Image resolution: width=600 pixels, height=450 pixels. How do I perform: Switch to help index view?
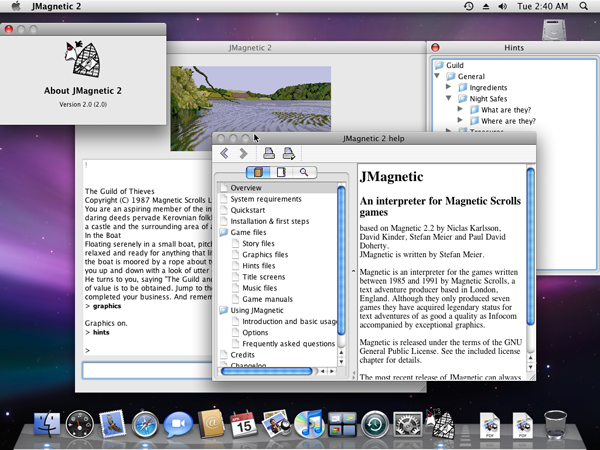[x=281, y=172]
